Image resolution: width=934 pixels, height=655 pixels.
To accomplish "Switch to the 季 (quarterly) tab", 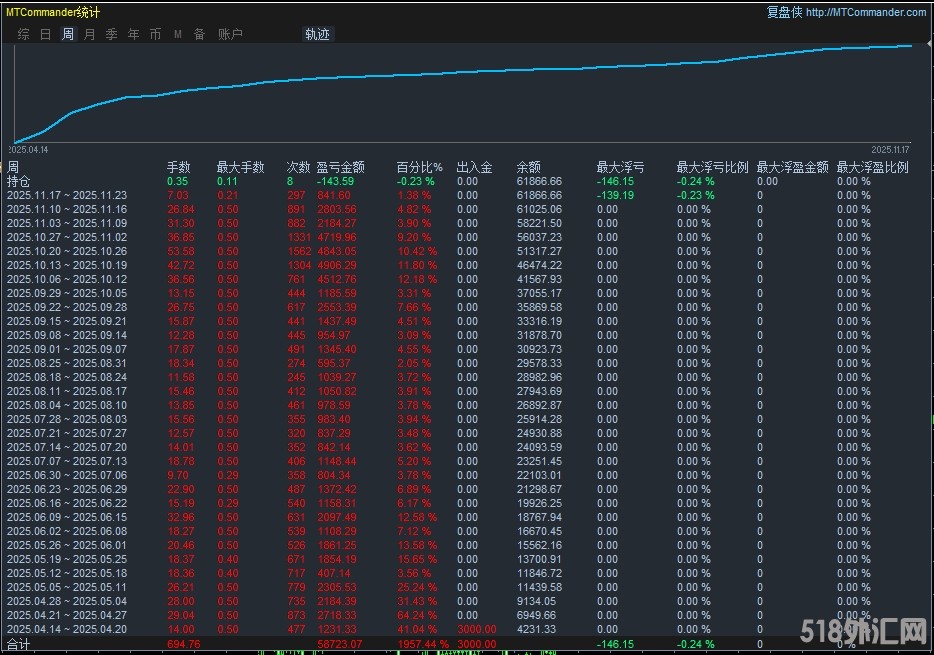I will pos(111,34).
